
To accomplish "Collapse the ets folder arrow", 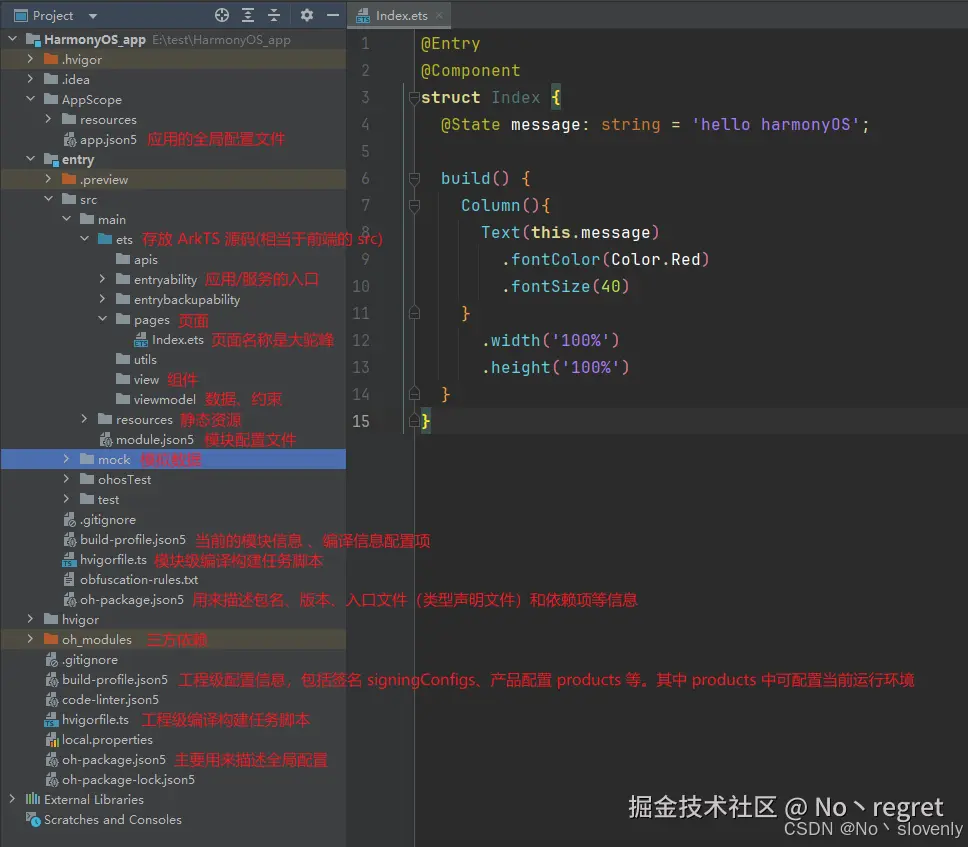I will tap(85, 239).
